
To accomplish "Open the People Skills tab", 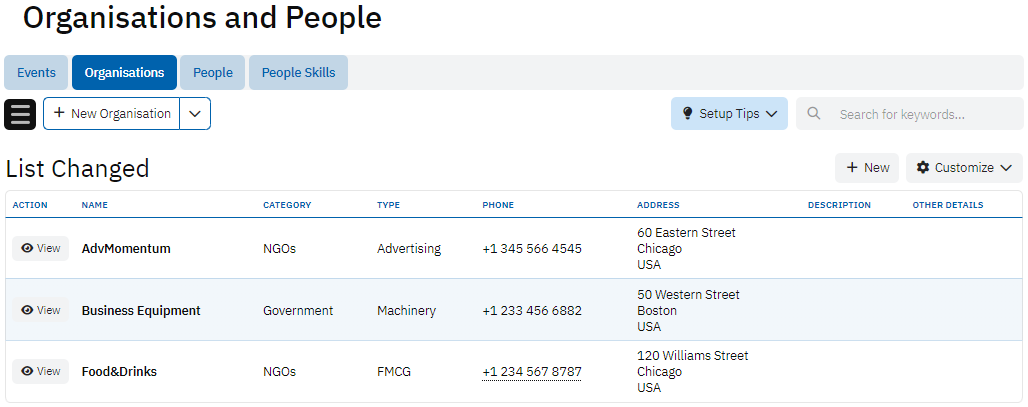I will (x=298, y=73).
